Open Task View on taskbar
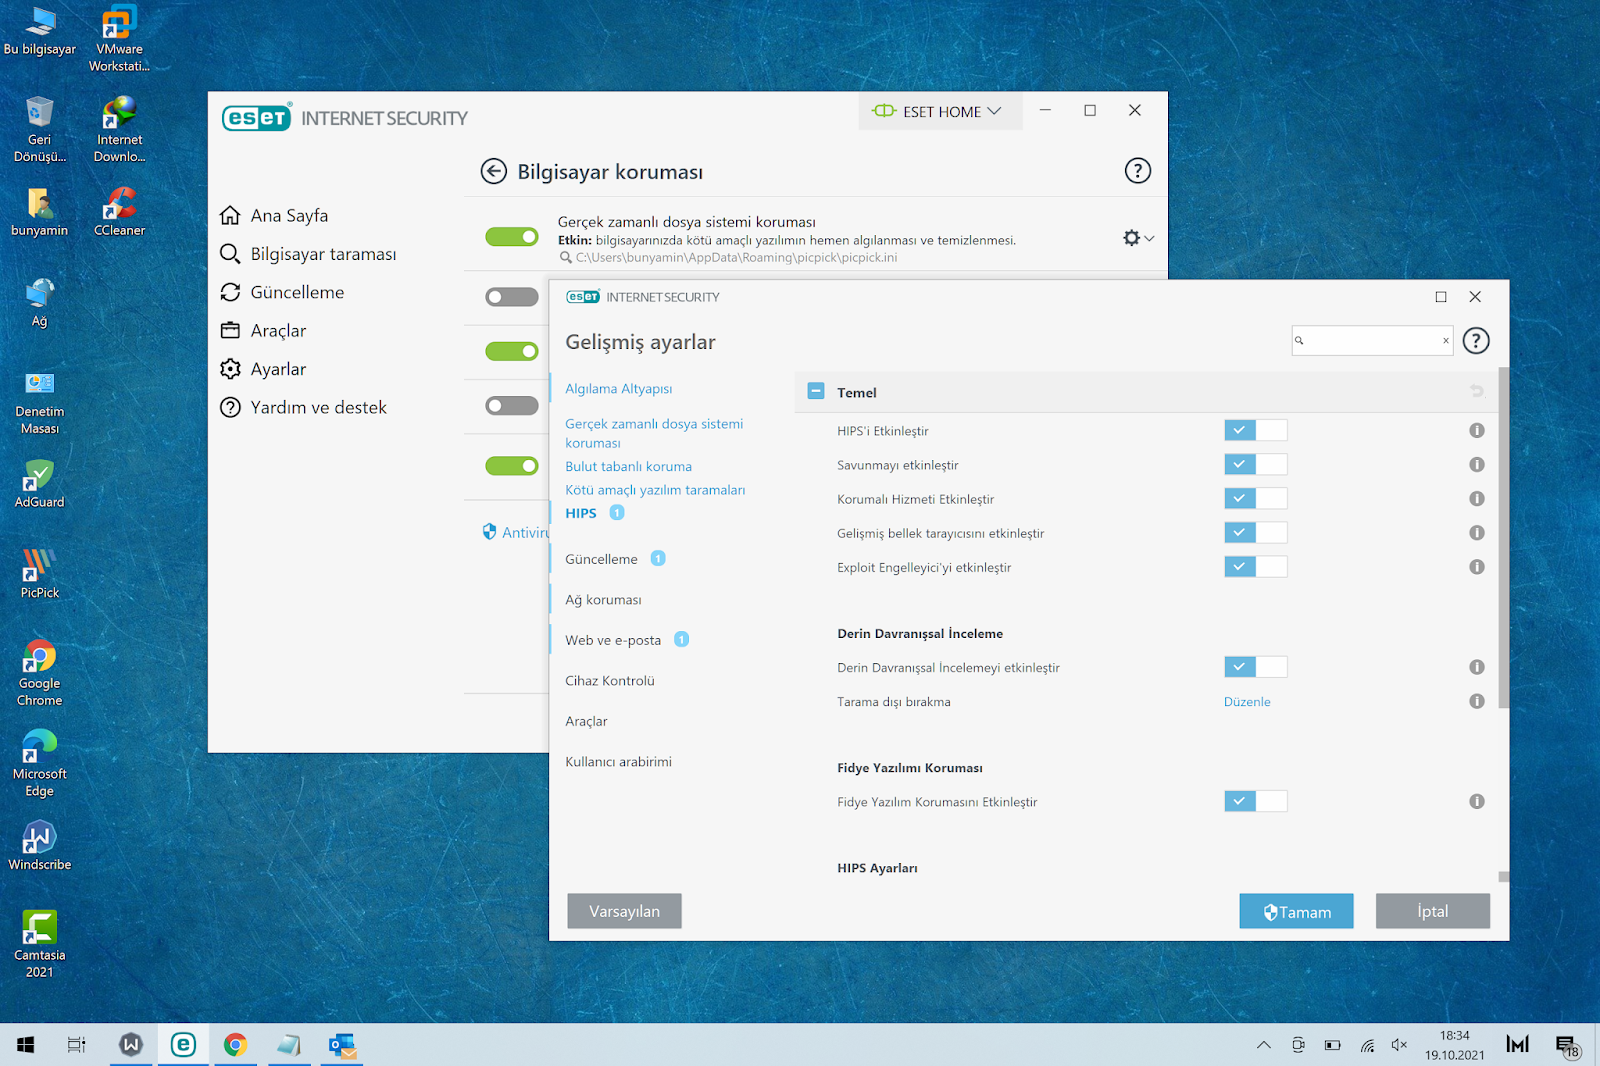This screenshot has width=1600, height=1066. 76,1045
